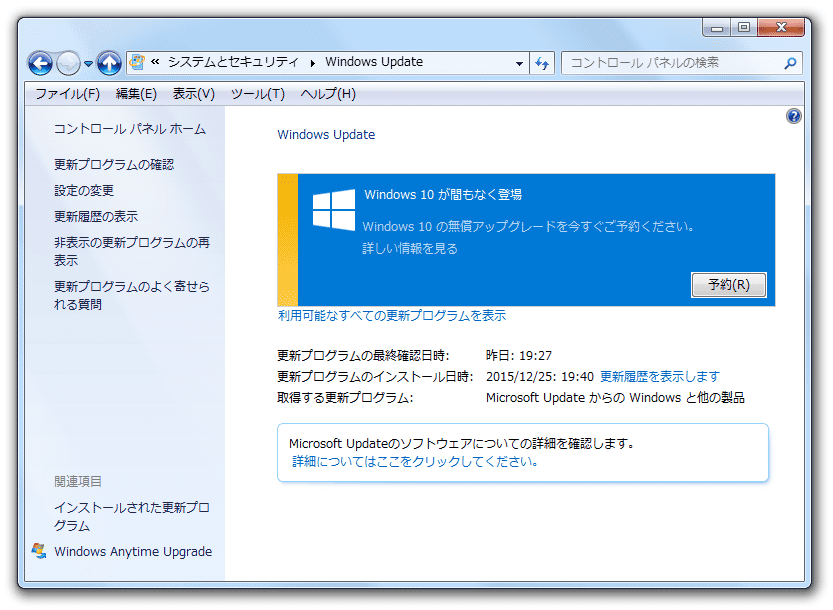Click 更新プログラムの確認 in sidebar
Viewport: 833px width, 610px height.
pos(114,165)
